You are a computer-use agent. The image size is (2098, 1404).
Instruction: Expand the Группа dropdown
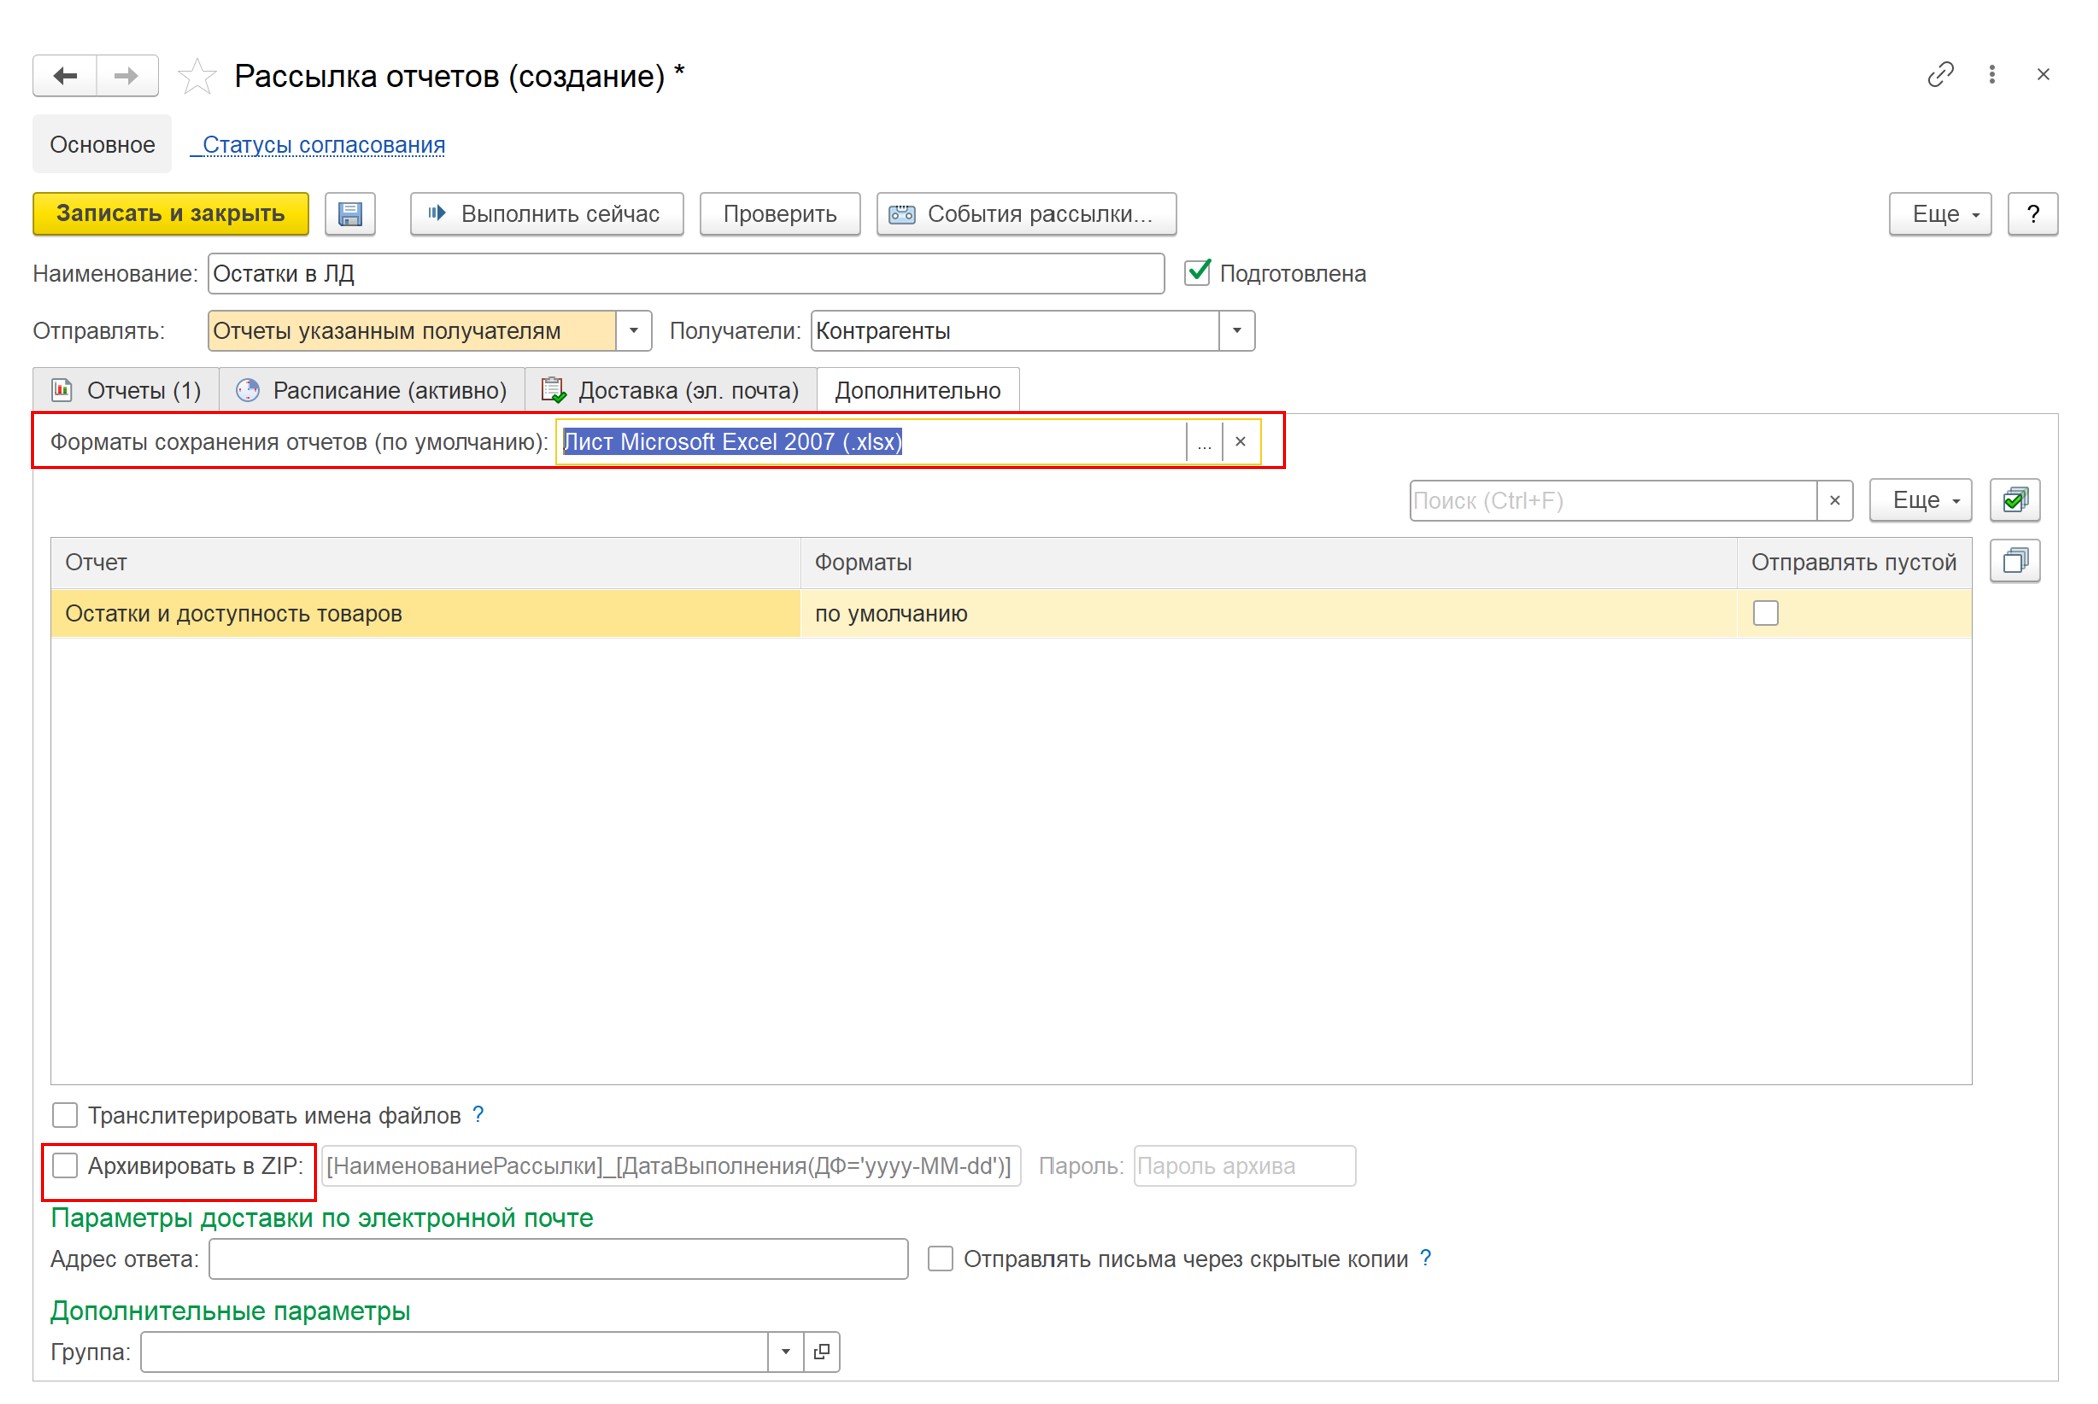click(x=786, y=1352)
